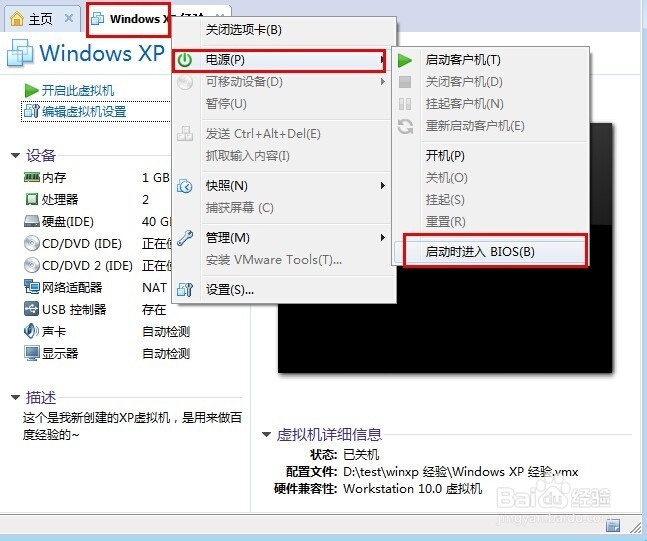Select the USB 控制器 device row
The image size is (647, 541).
click(x=97, y=309)
